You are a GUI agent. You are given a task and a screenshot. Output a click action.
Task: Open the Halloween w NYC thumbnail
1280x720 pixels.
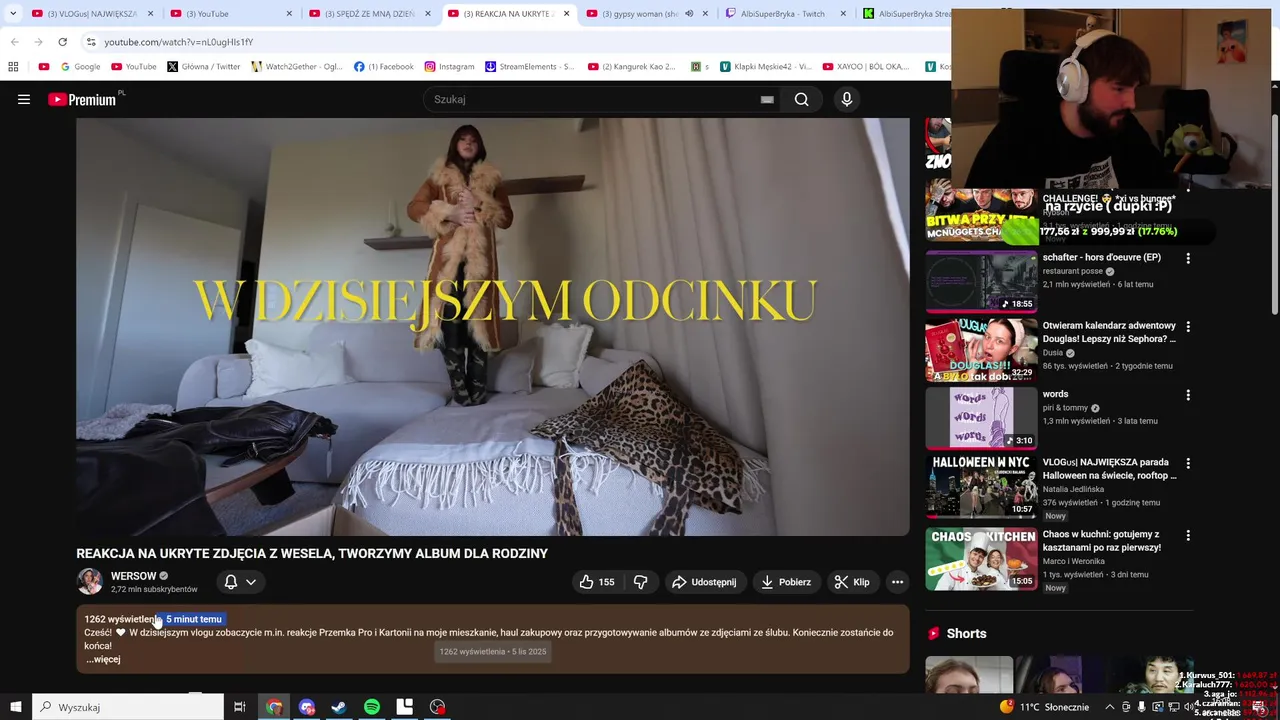point(981,487)
